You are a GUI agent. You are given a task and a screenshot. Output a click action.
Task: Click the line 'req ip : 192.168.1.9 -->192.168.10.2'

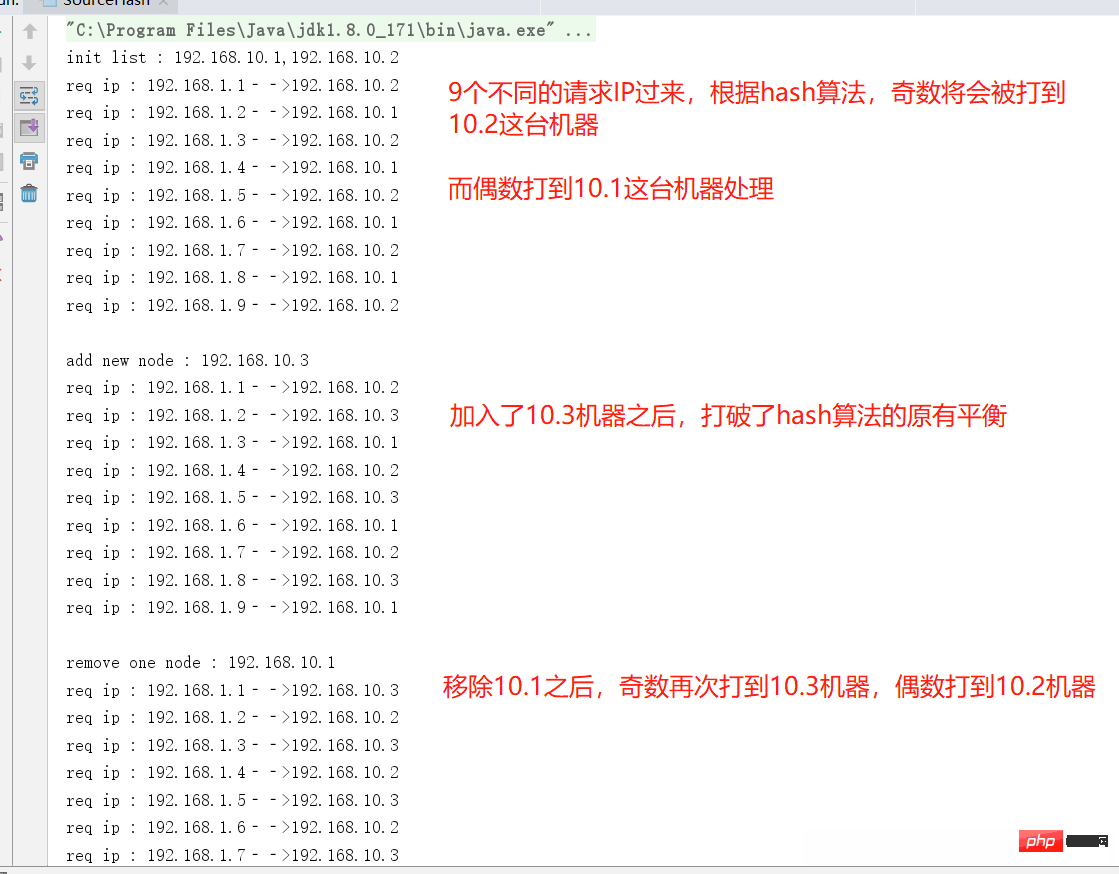click(x=233, y=305)
